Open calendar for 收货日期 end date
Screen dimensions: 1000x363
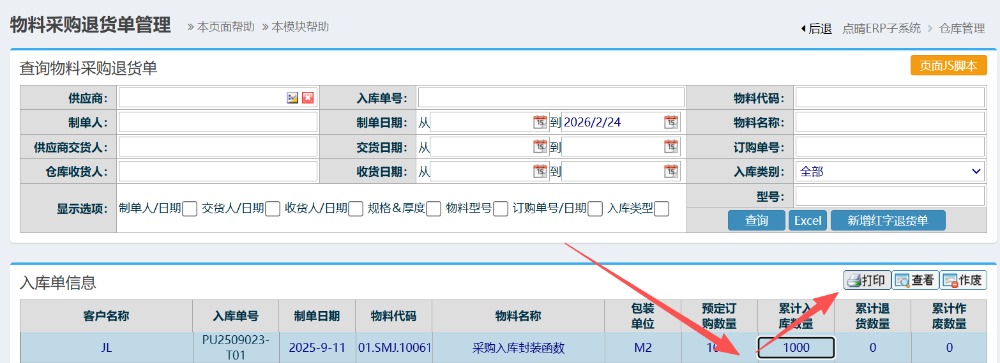[x=671, y=171]
